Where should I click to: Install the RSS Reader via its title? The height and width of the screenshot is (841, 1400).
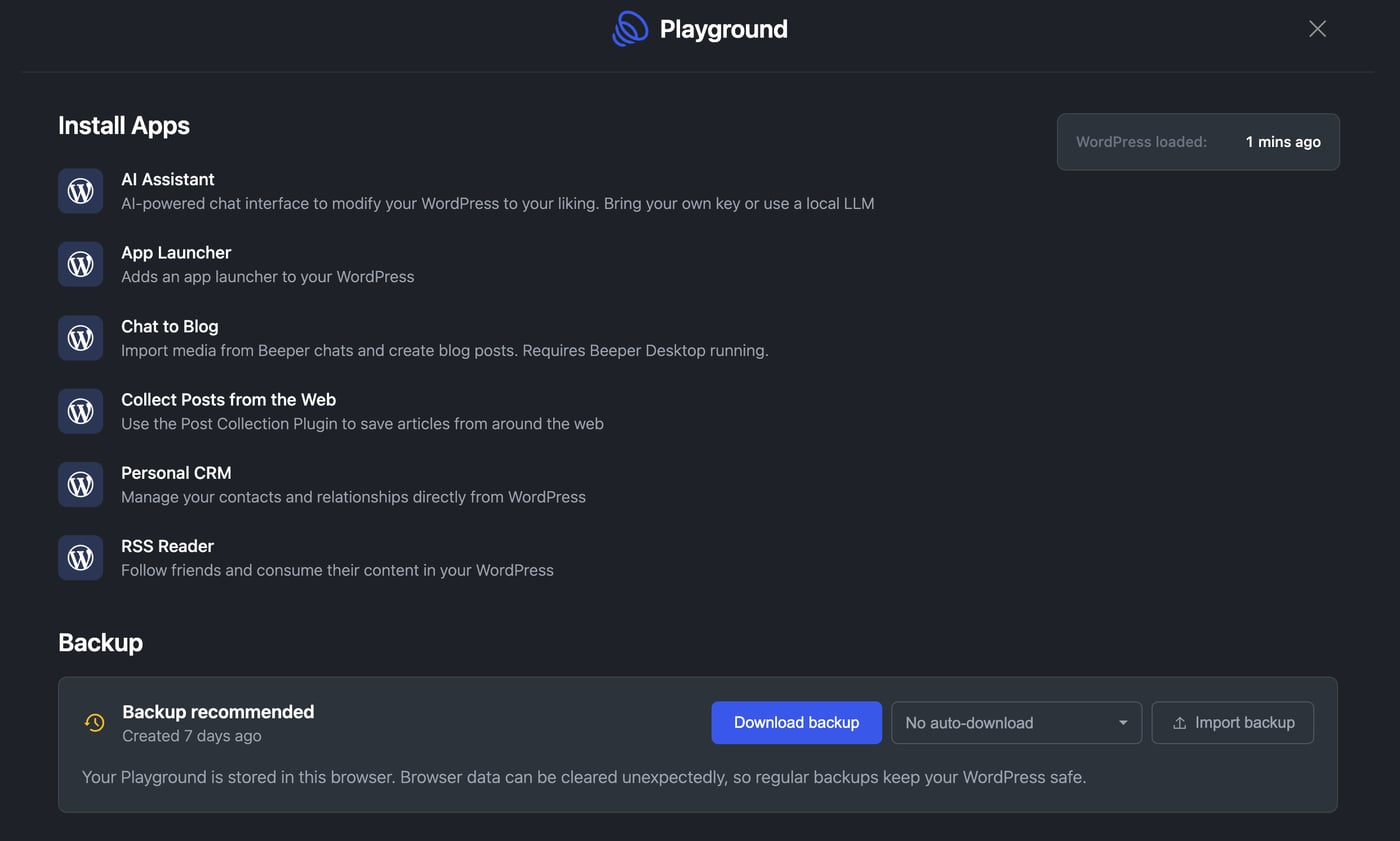pyautogui.click(x=167, y=546)
